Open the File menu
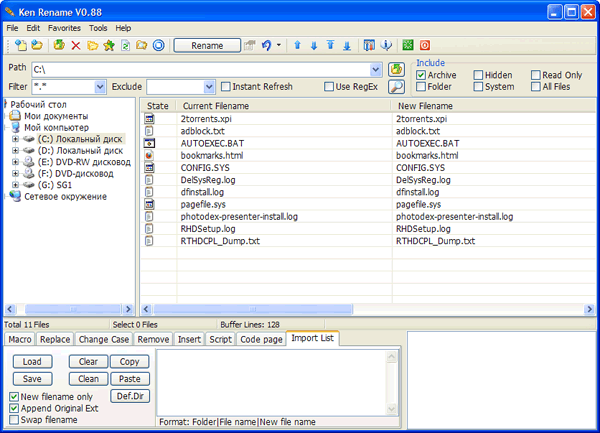600x433 pixels. (12, 28)
